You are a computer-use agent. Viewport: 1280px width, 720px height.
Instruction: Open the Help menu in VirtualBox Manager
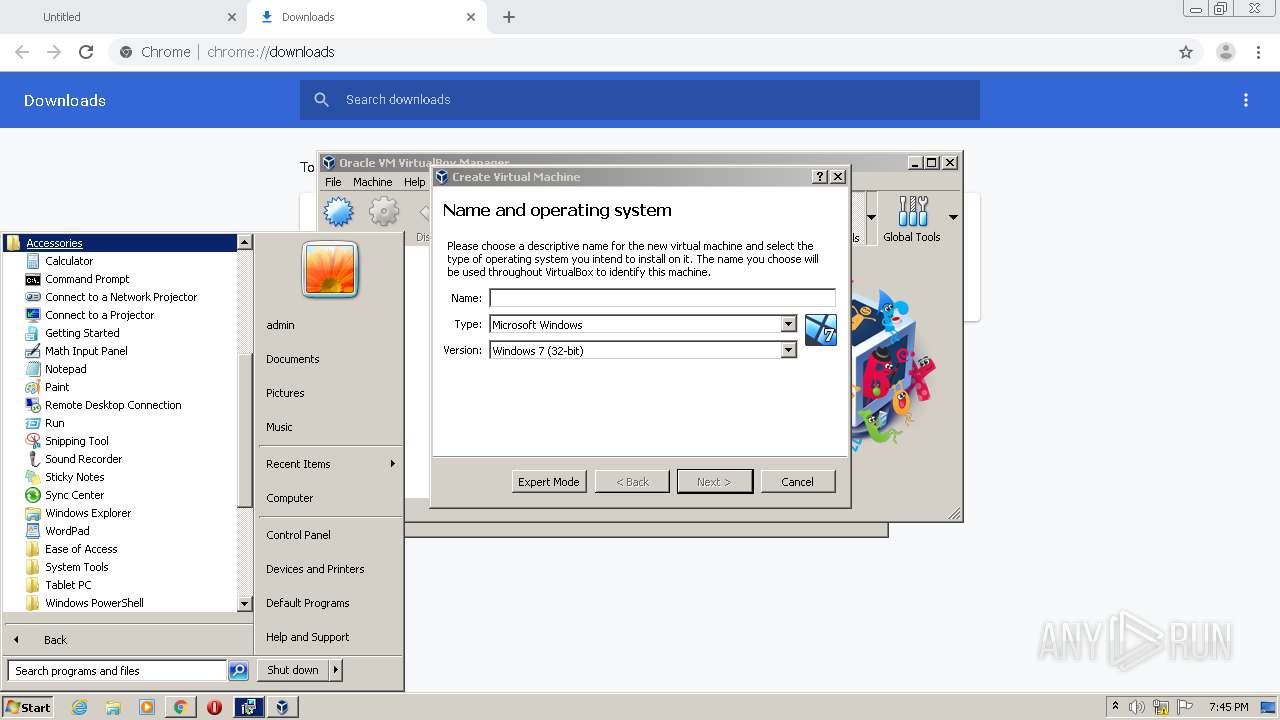[x=415, y=182]
